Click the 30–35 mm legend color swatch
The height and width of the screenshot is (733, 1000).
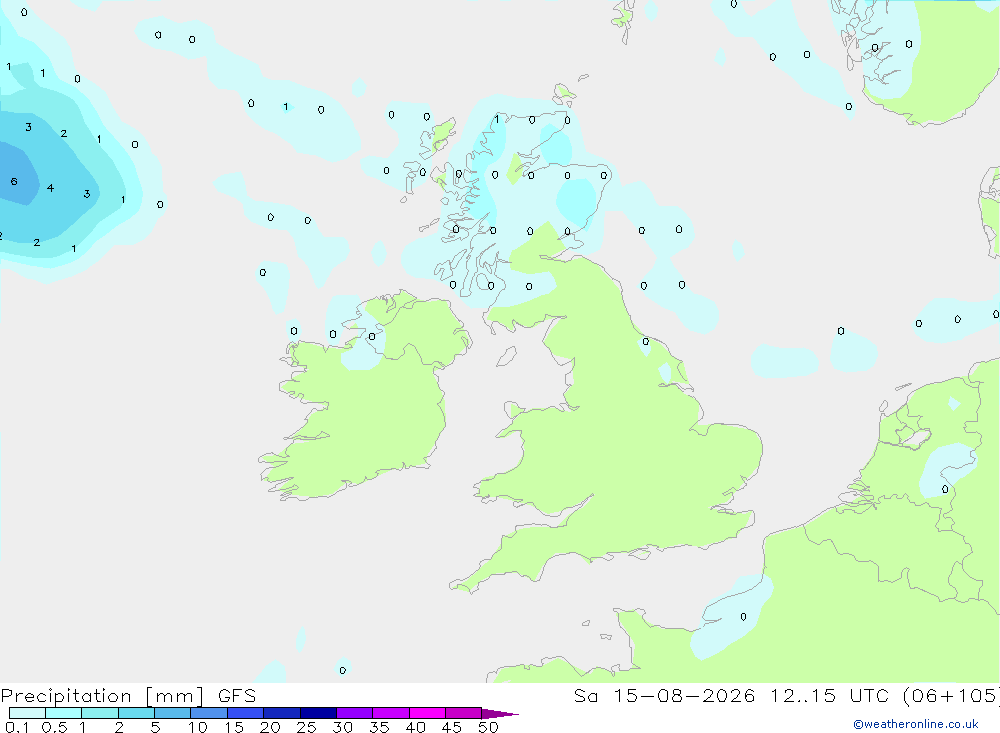pyautogui.click(x=354, y=713)
